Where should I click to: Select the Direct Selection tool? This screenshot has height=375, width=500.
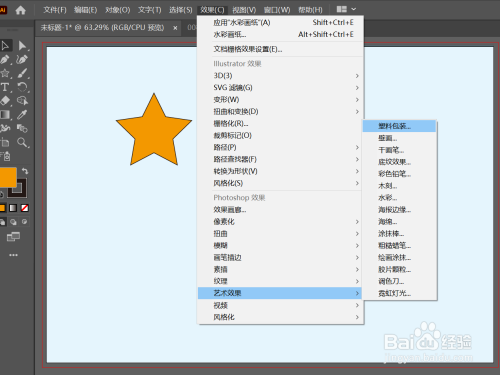click(x=22, y=45)
